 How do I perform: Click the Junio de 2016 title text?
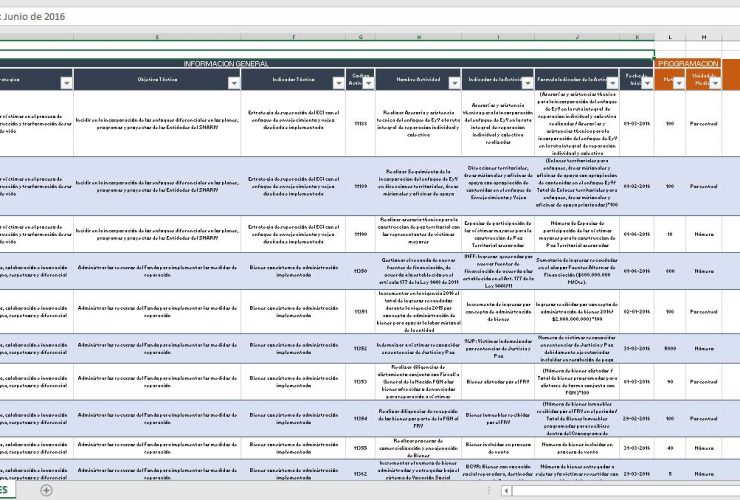coord(35,17)
